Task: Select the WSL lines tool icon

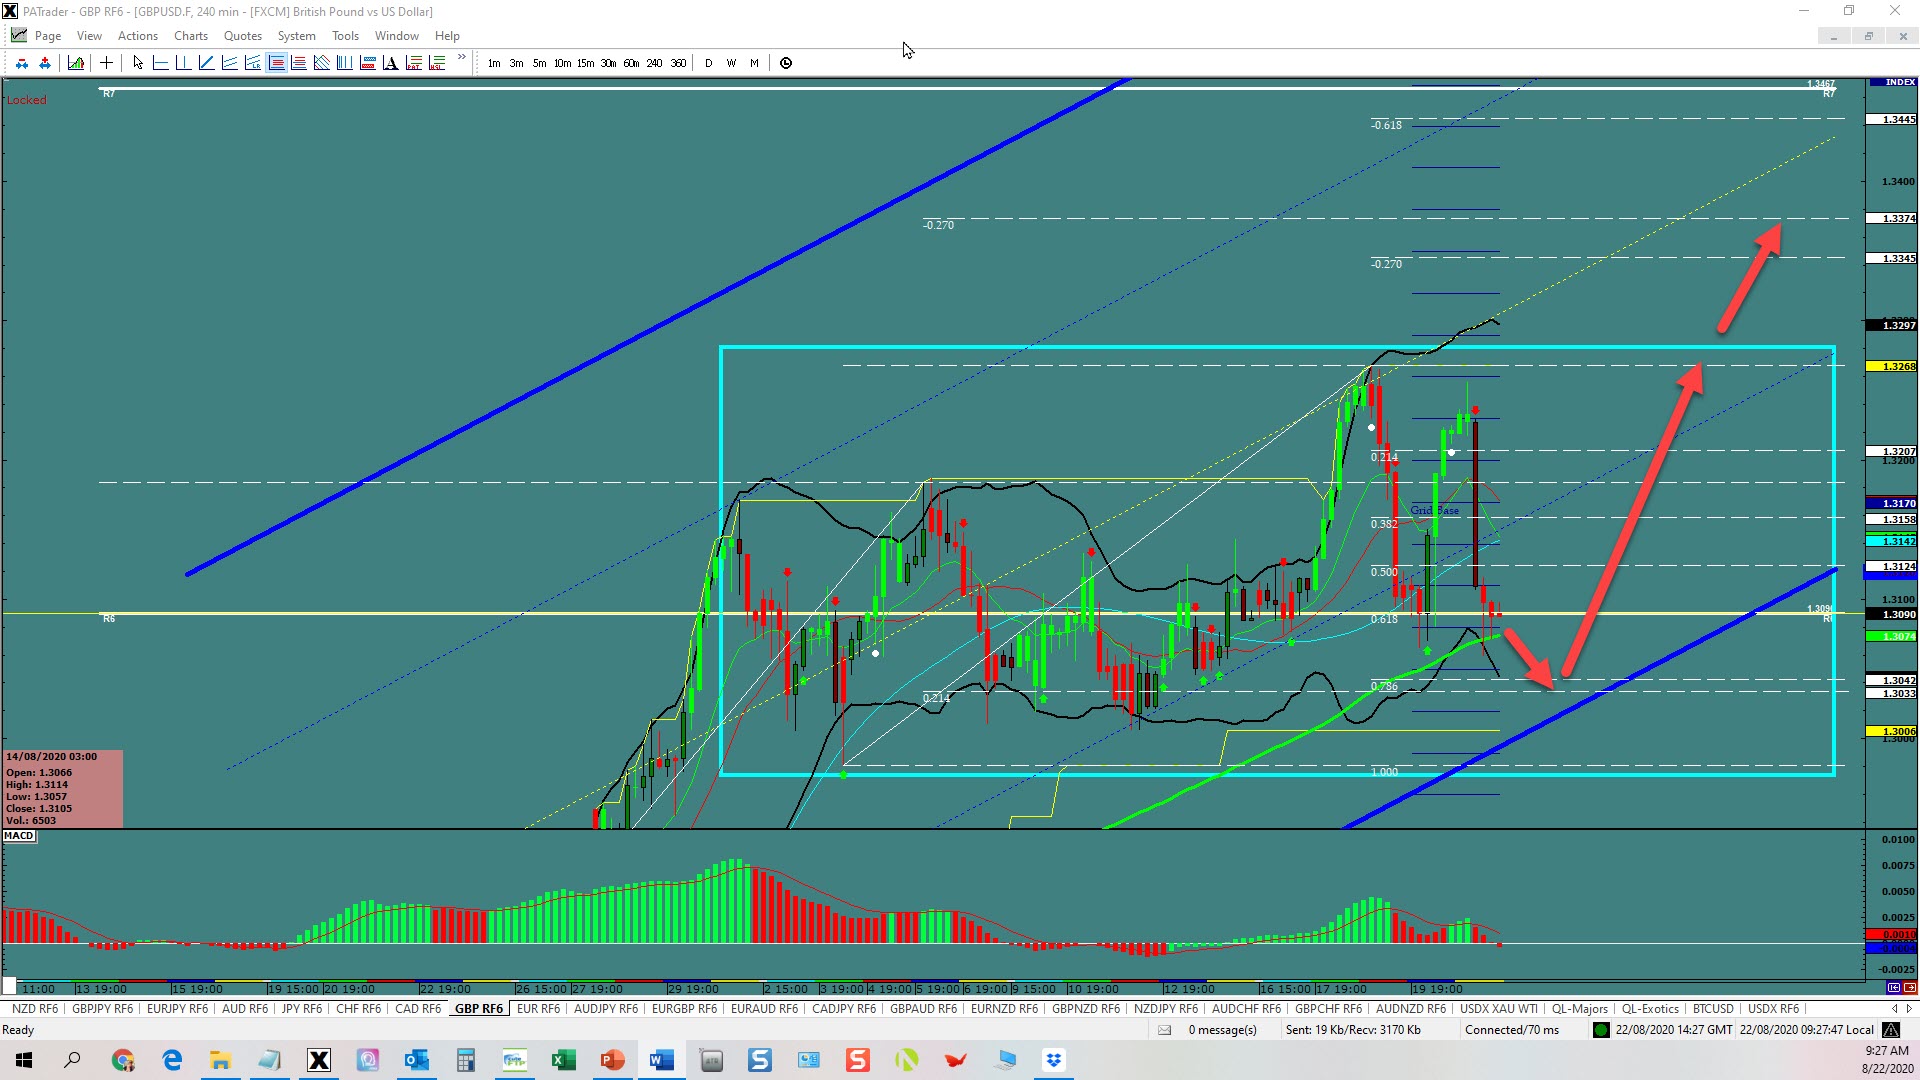Action: 437,63
